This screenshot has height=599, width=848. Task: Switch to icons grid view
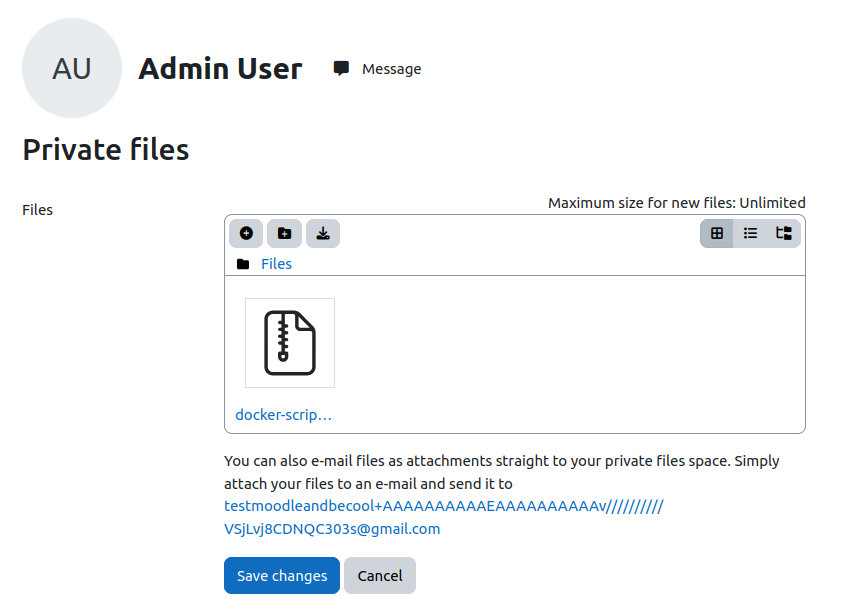pyautogui.click(x=717, y=233)
